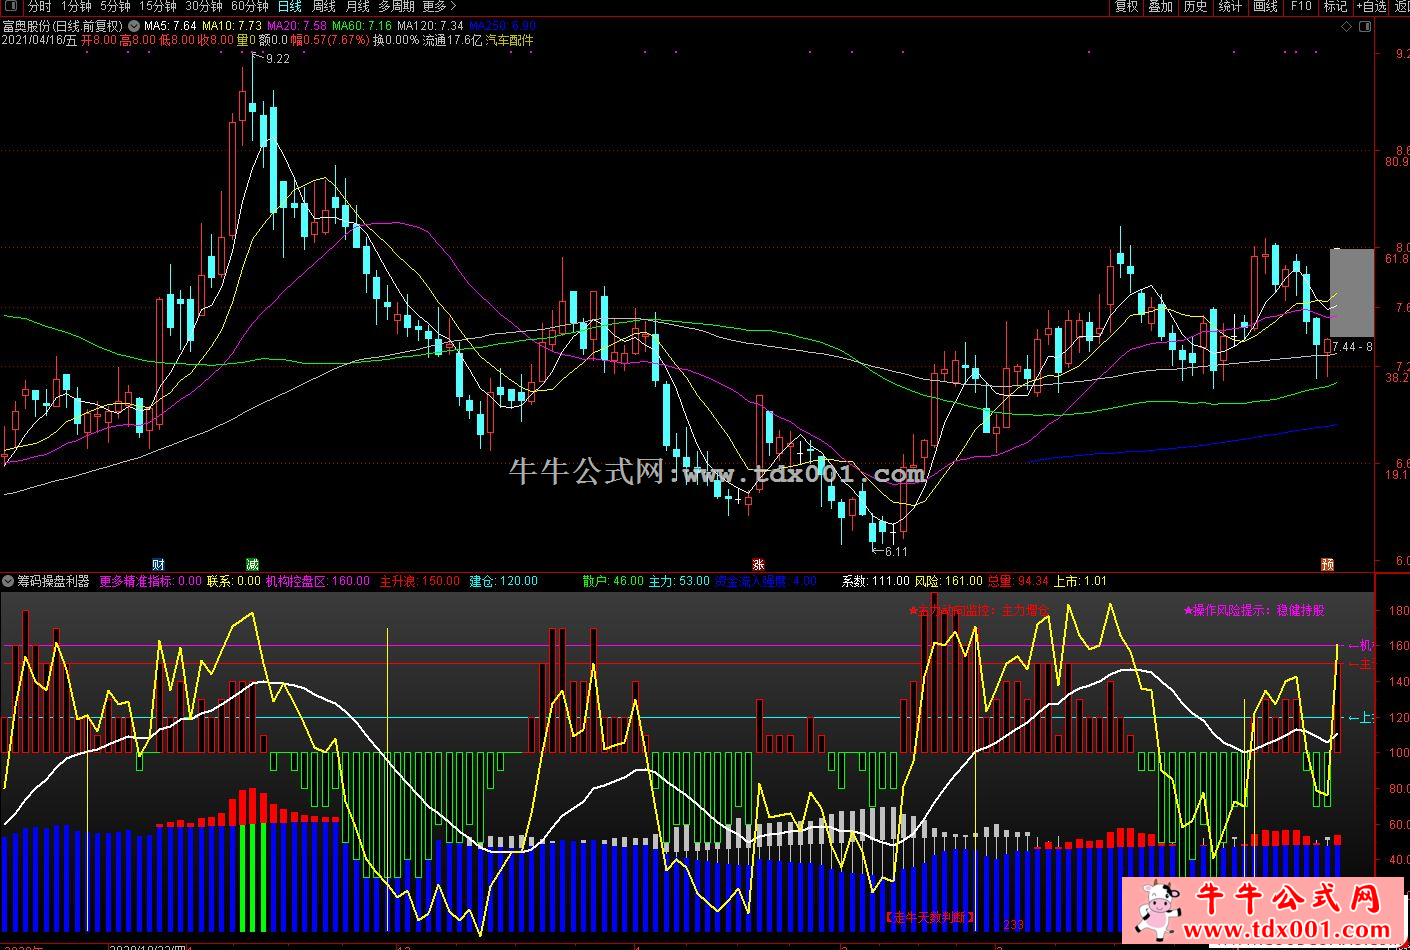Click the 预 forecast marker

pos(1327,565)
